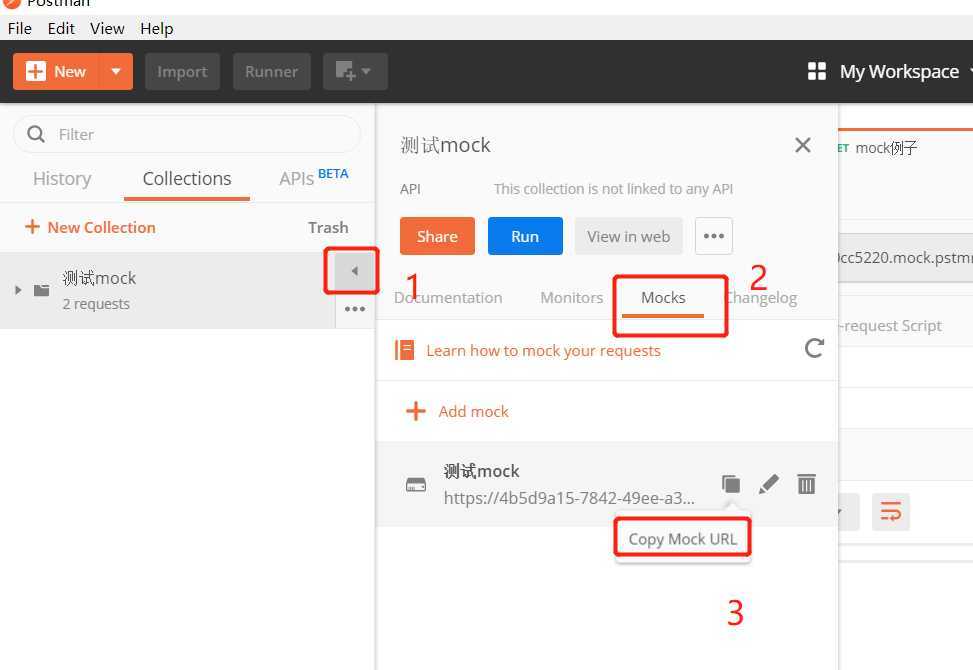Click the orange documentation book icon
The width and height of the screenshot is (973, 670).
coord(405,351)
